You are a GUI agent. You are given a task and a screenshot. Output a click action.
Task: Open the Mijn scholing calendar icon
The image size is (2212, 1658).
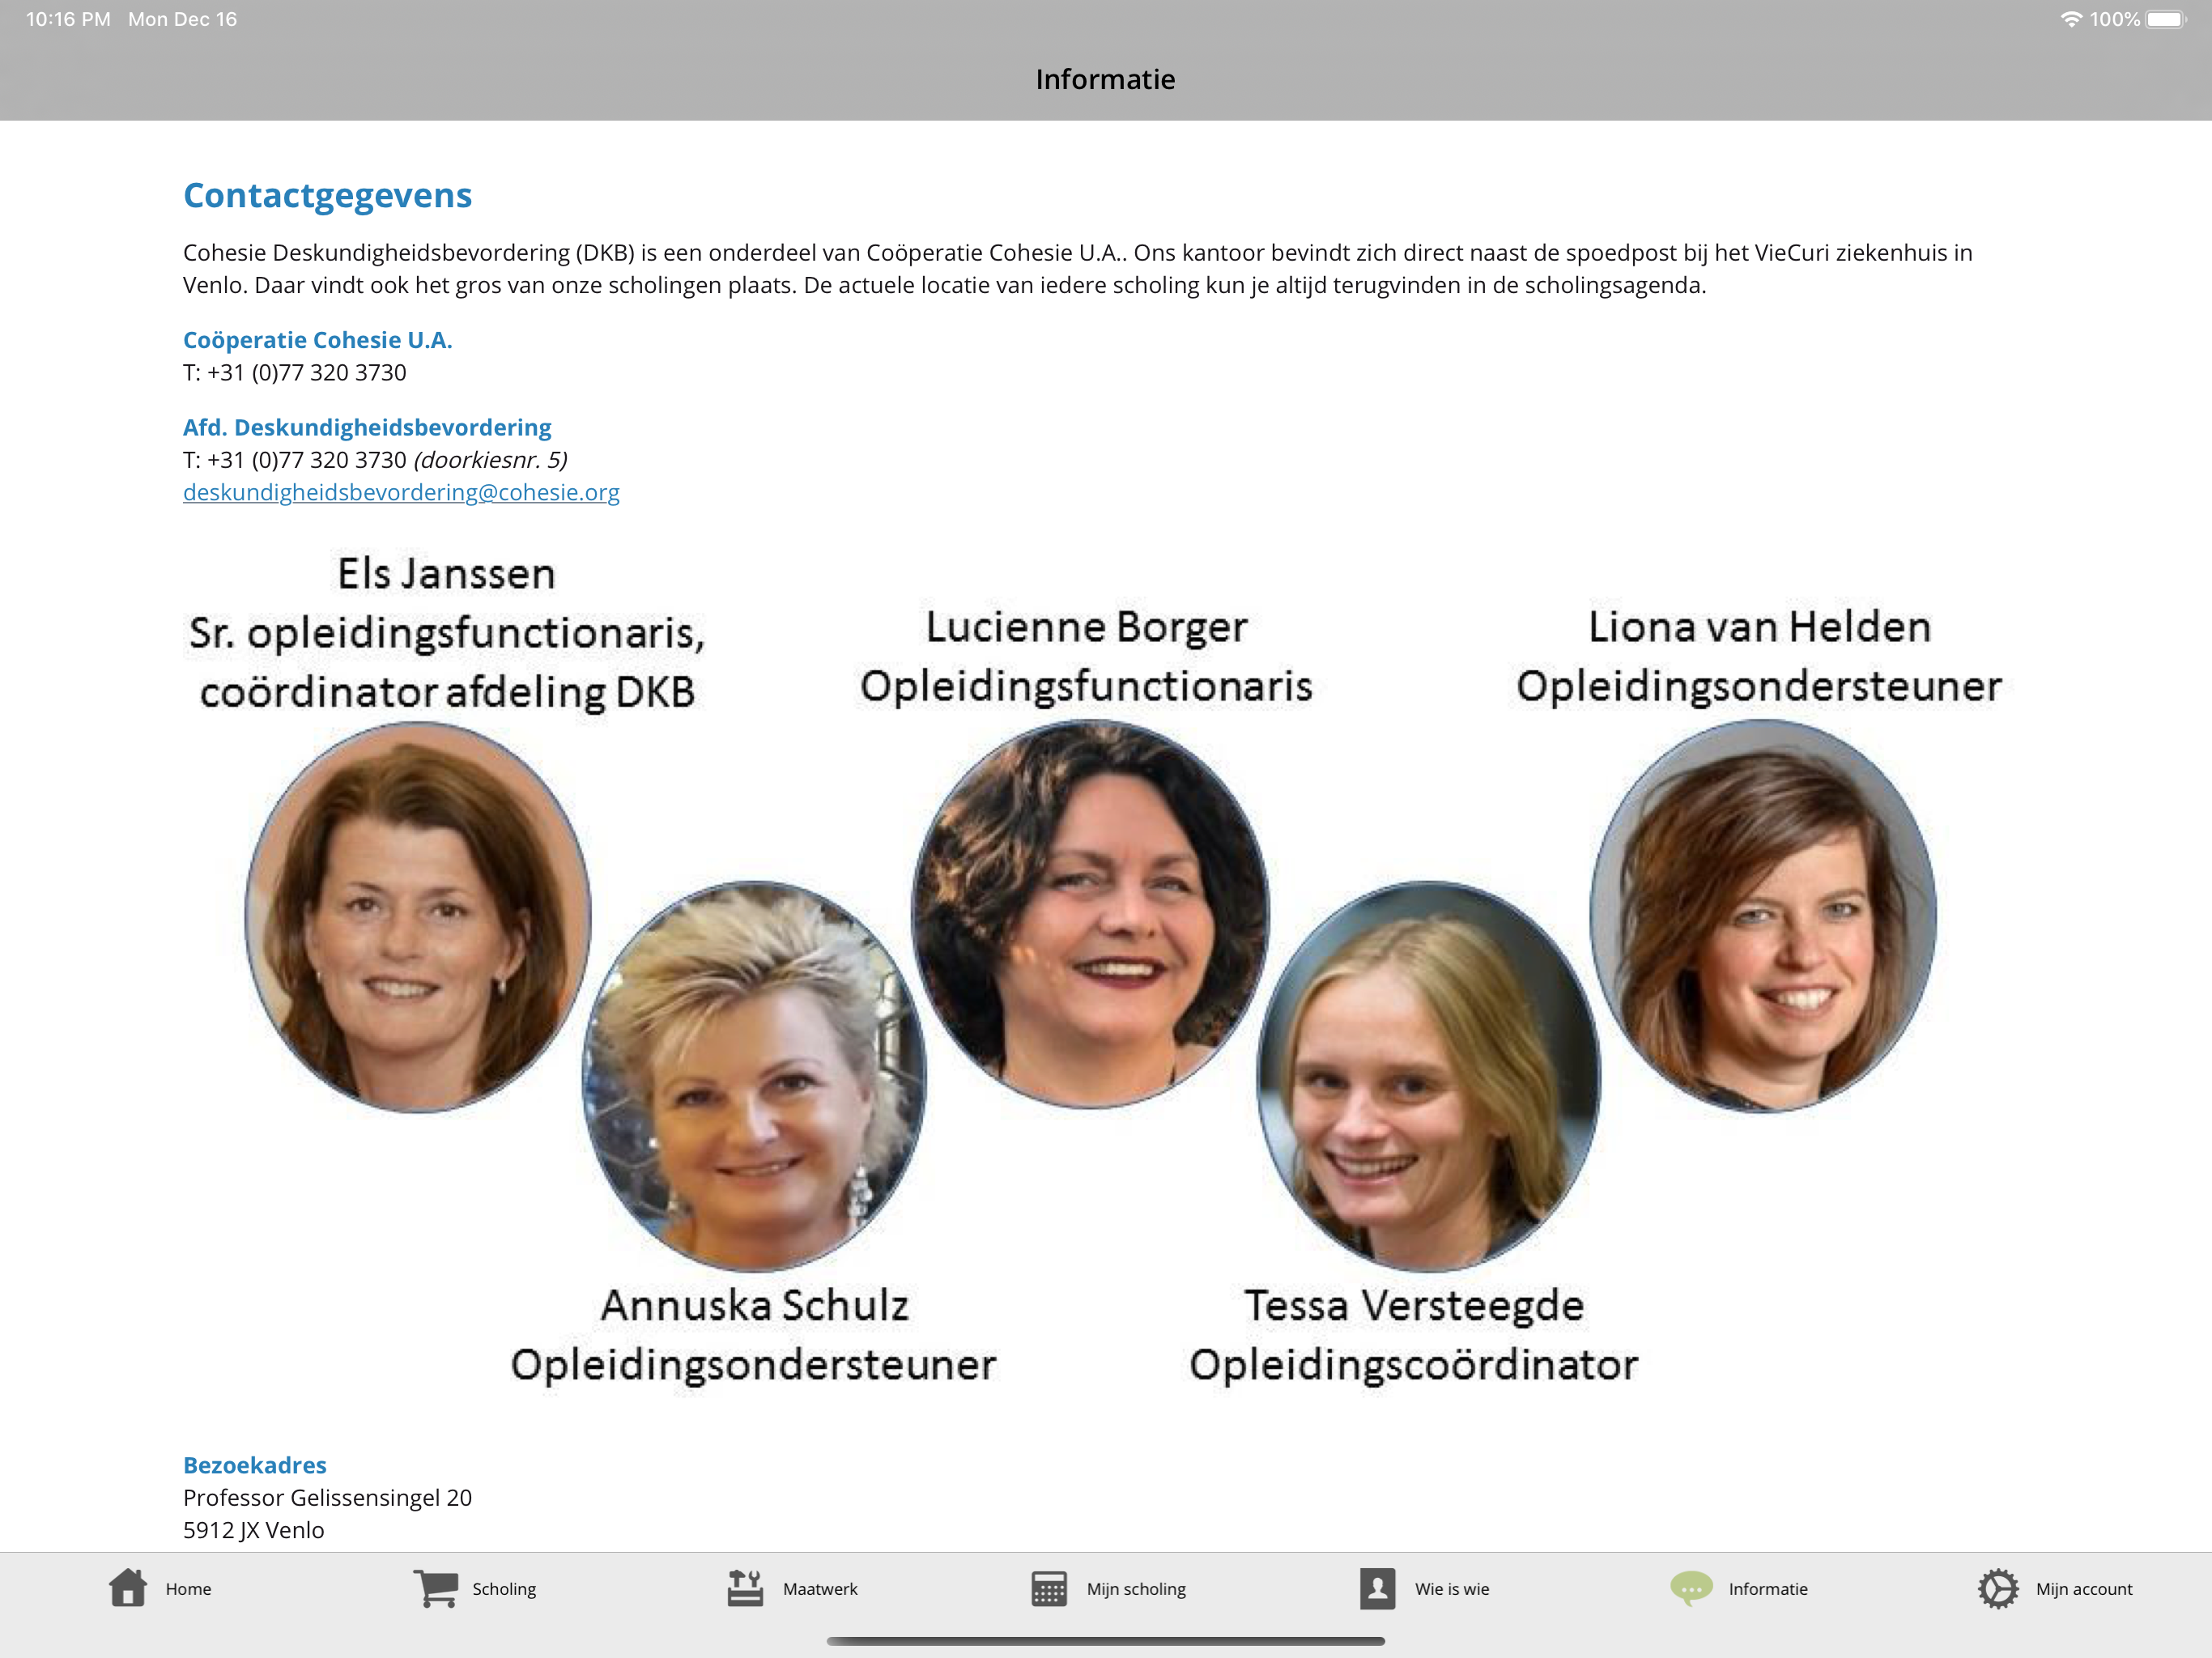pyautogui.click(x=1049, y=1588)
